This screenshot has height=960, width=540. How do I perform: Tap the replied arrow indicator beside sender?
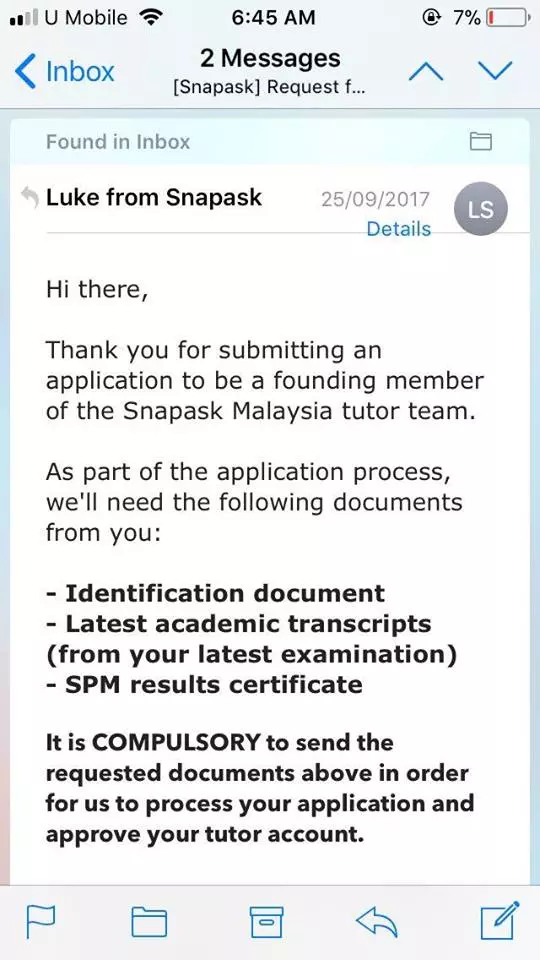click(29, 197)
